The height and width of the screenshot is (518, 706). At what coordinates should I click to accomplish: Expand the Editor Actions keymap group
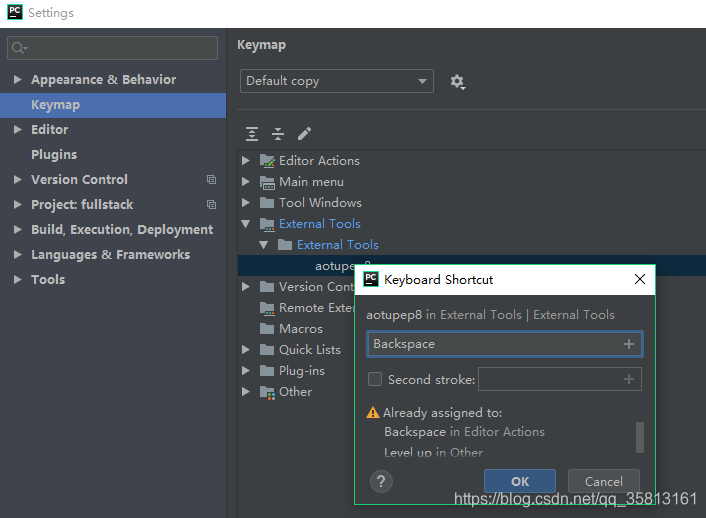246,161
